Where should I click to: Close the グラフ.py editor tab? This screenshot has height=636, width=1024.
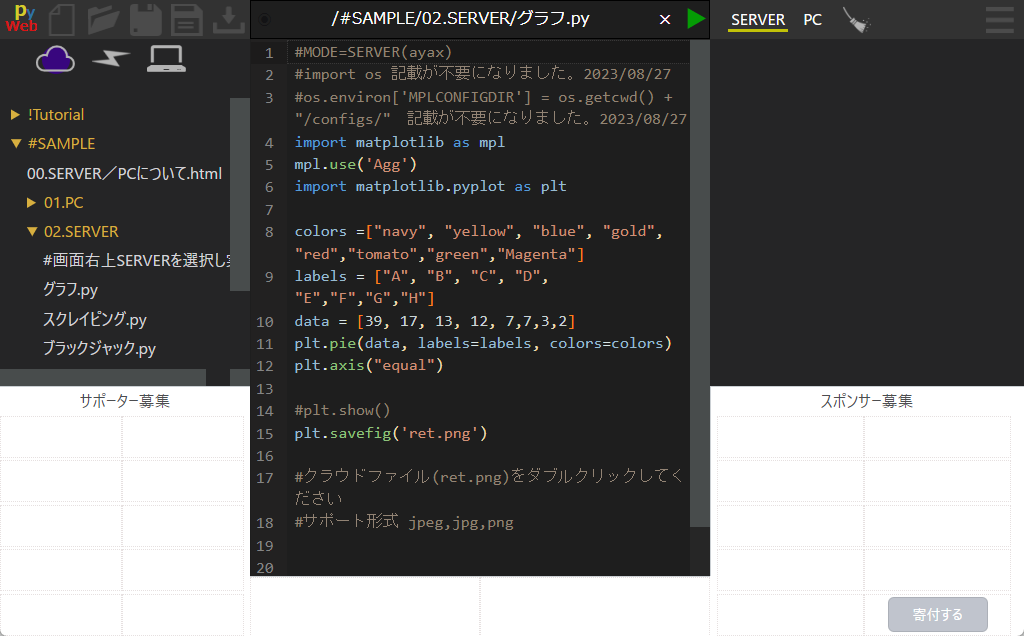664,18
